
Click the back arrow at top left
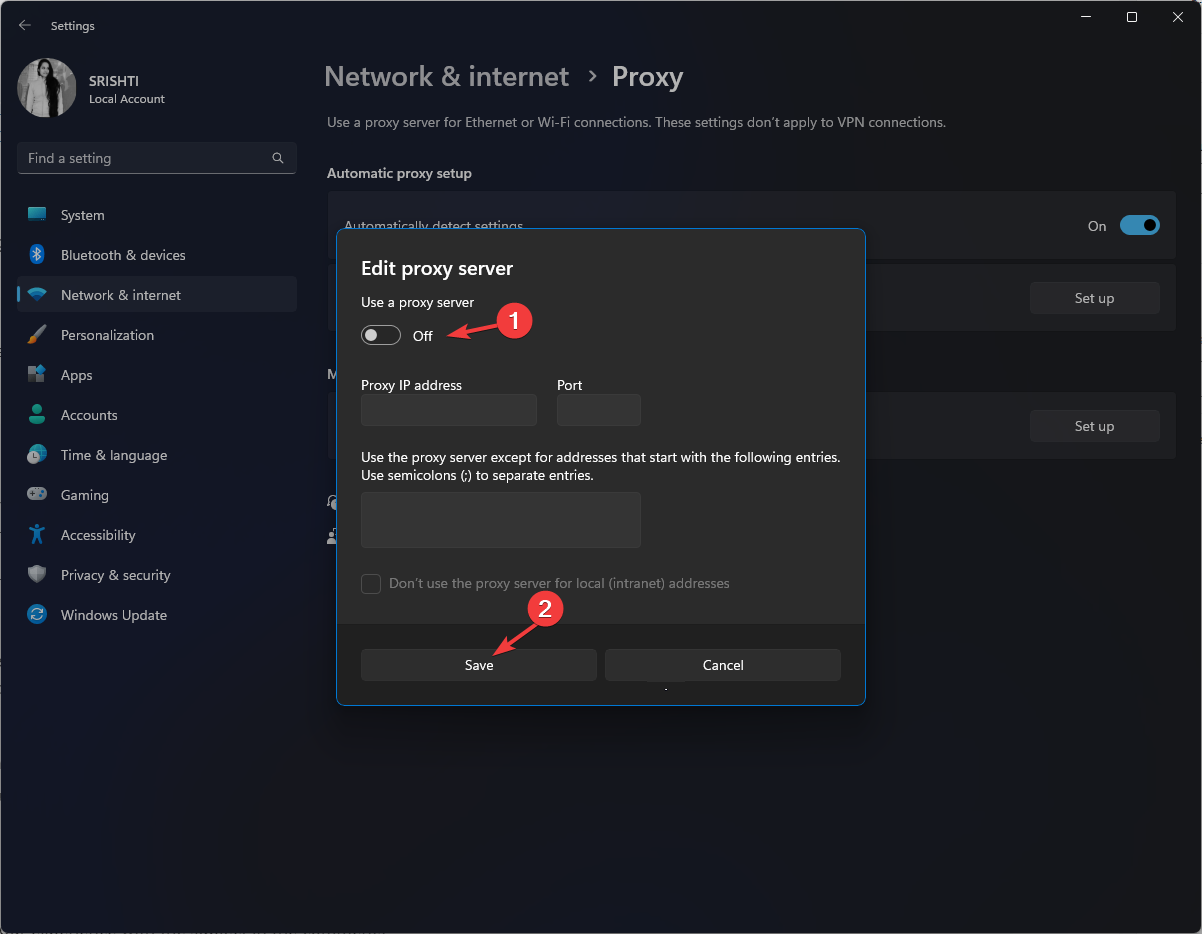coord(24,25)
